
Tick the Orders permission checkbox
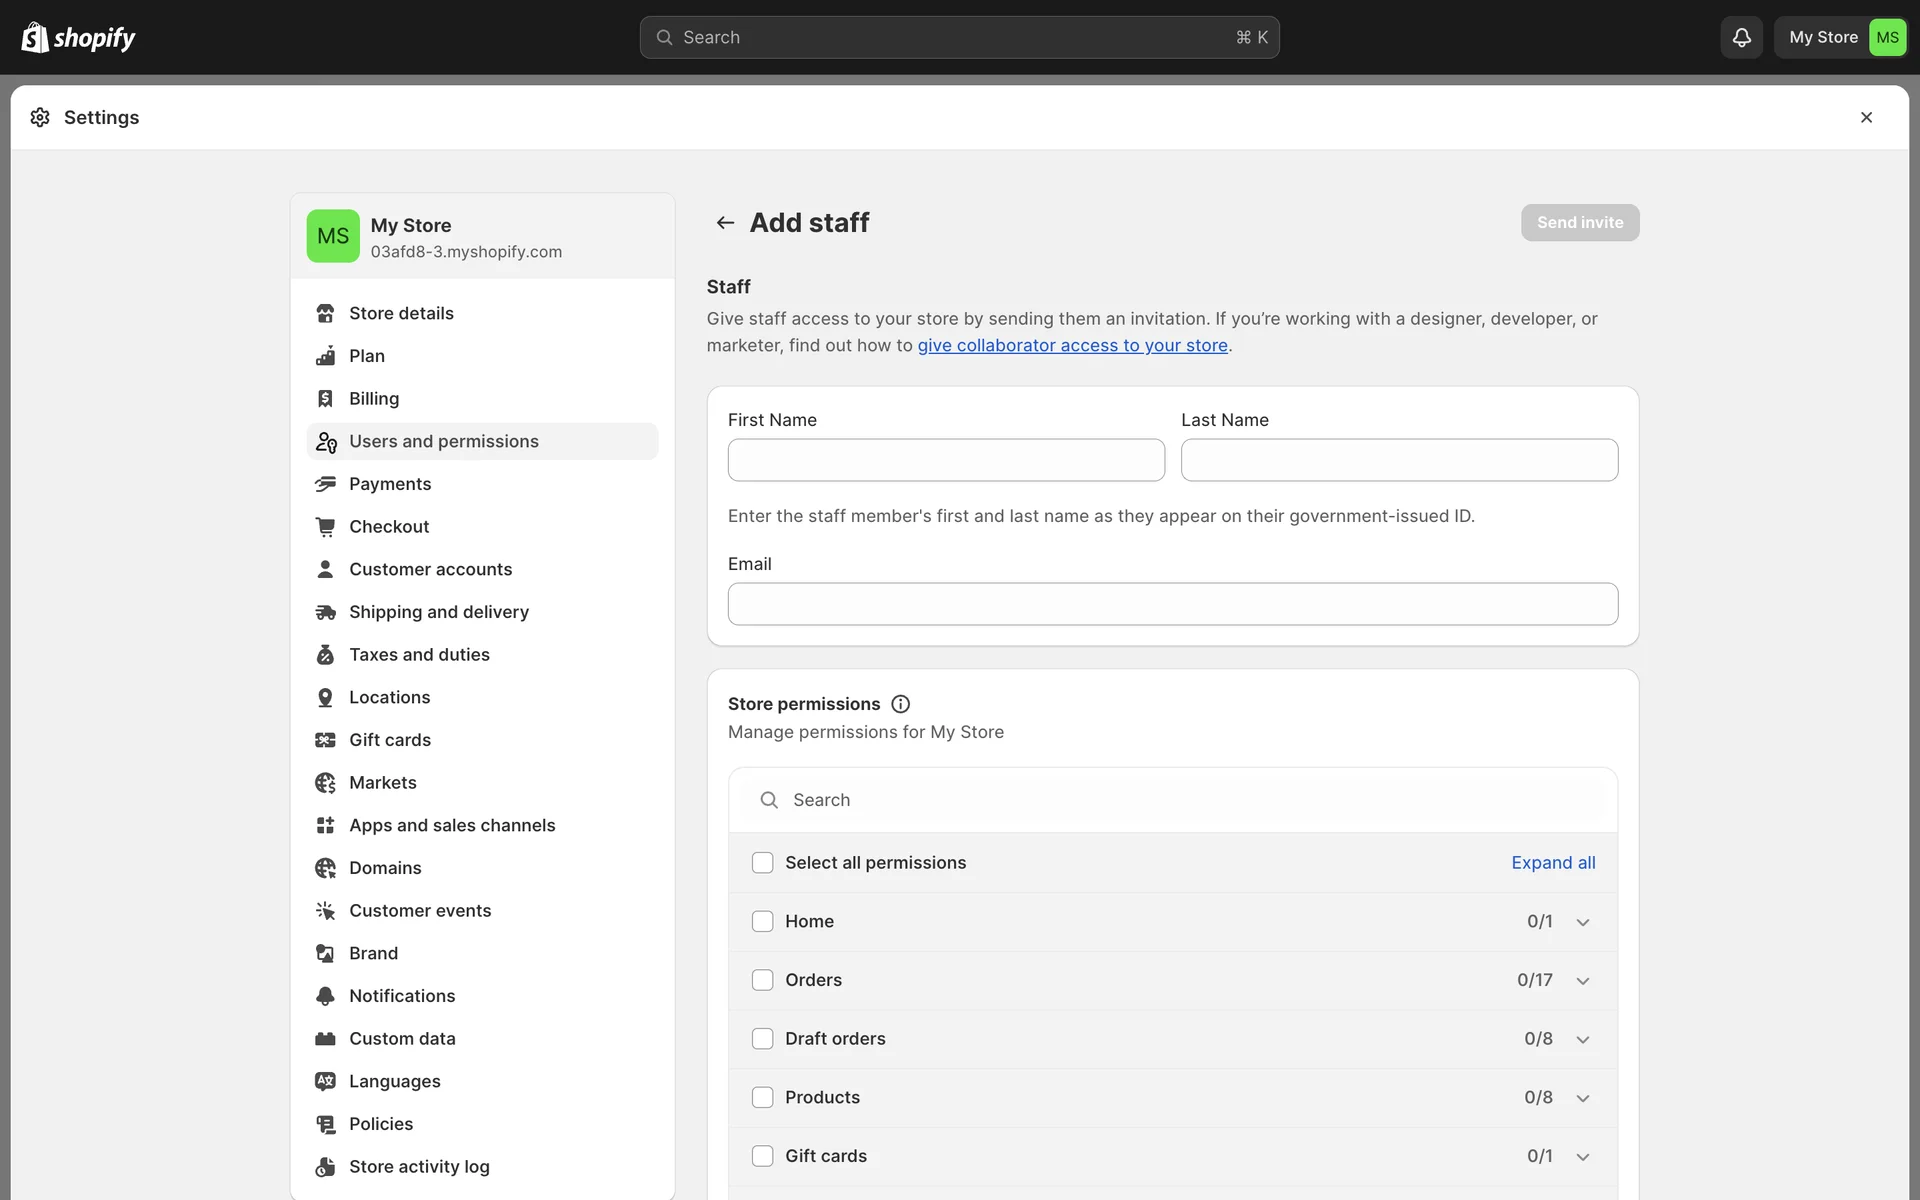click(762, 980)
